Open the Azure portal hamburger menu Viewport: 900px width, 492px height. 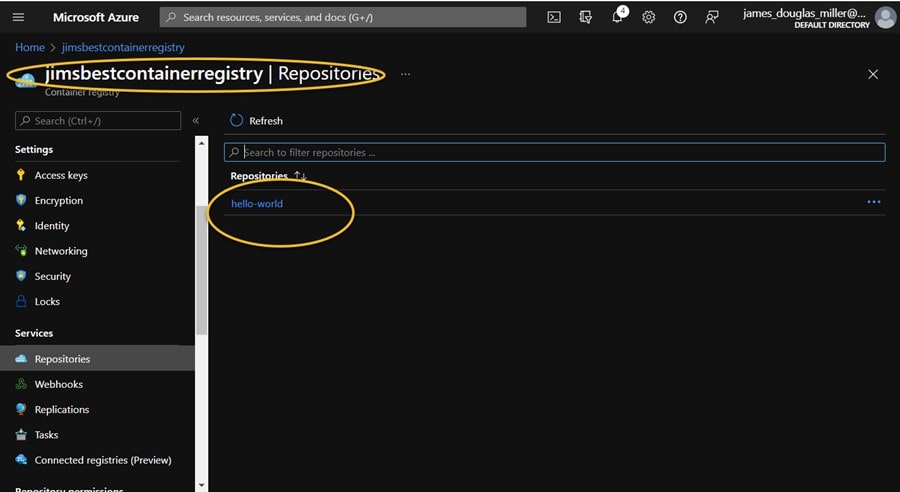click(18, 17)
